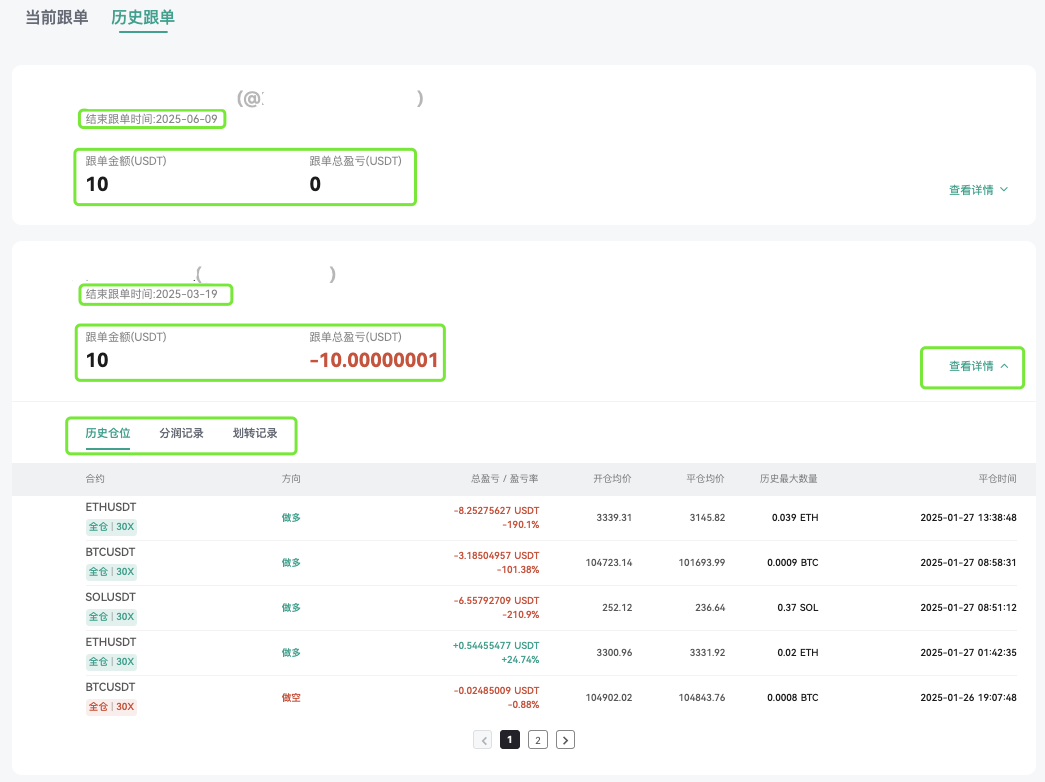Click the SOLUSDT 全仓|30X leverage badge
Viewport: 1045px width, 782px height.
tap(111, 616)
